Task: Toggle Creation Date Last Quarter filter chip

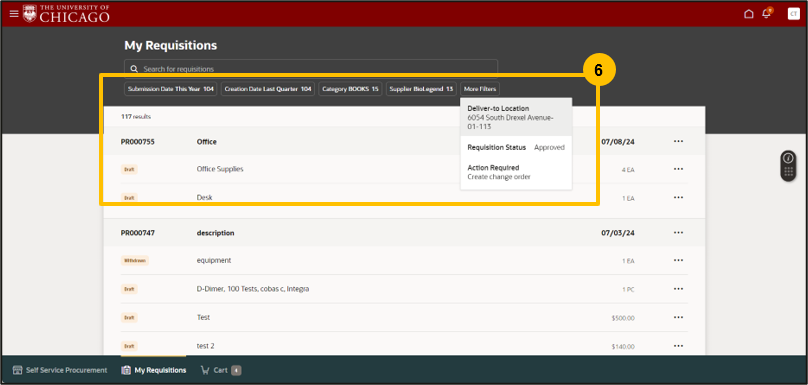Action: [267, 89]
